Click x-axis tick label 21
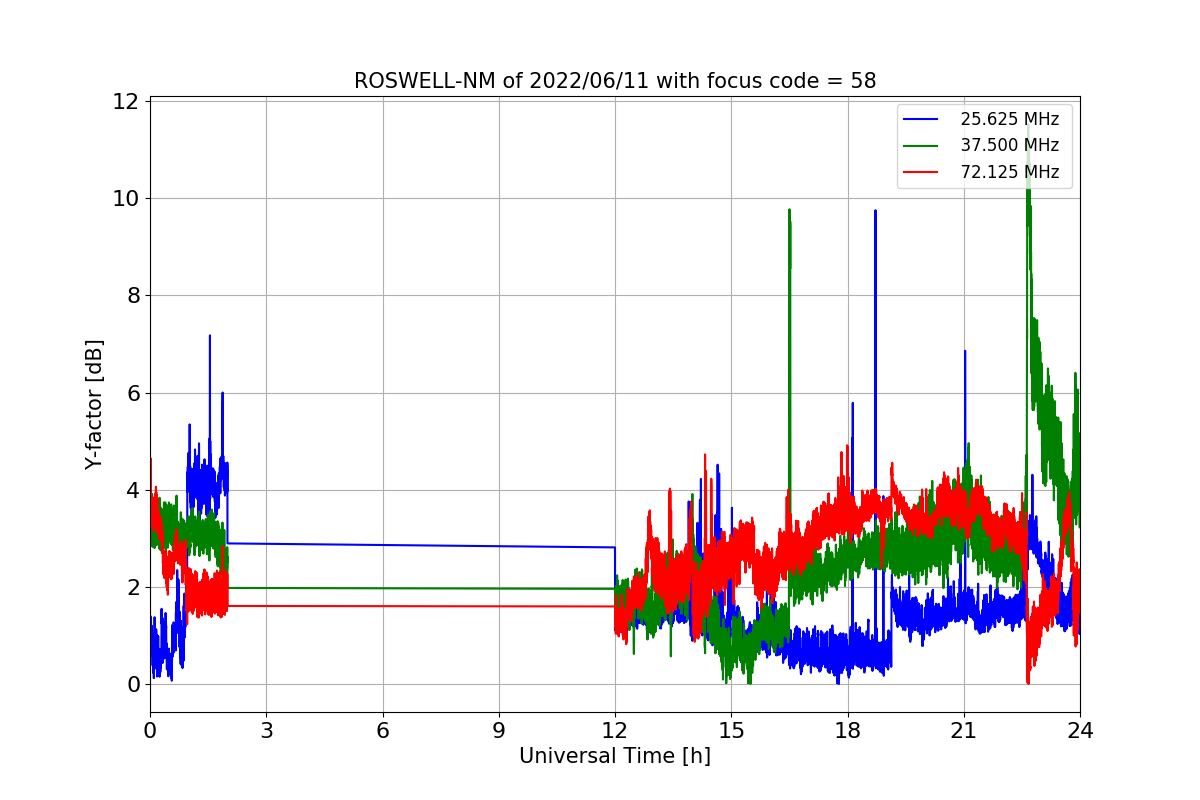Viewport: 1200px width, 800px height. pos(964,730)
